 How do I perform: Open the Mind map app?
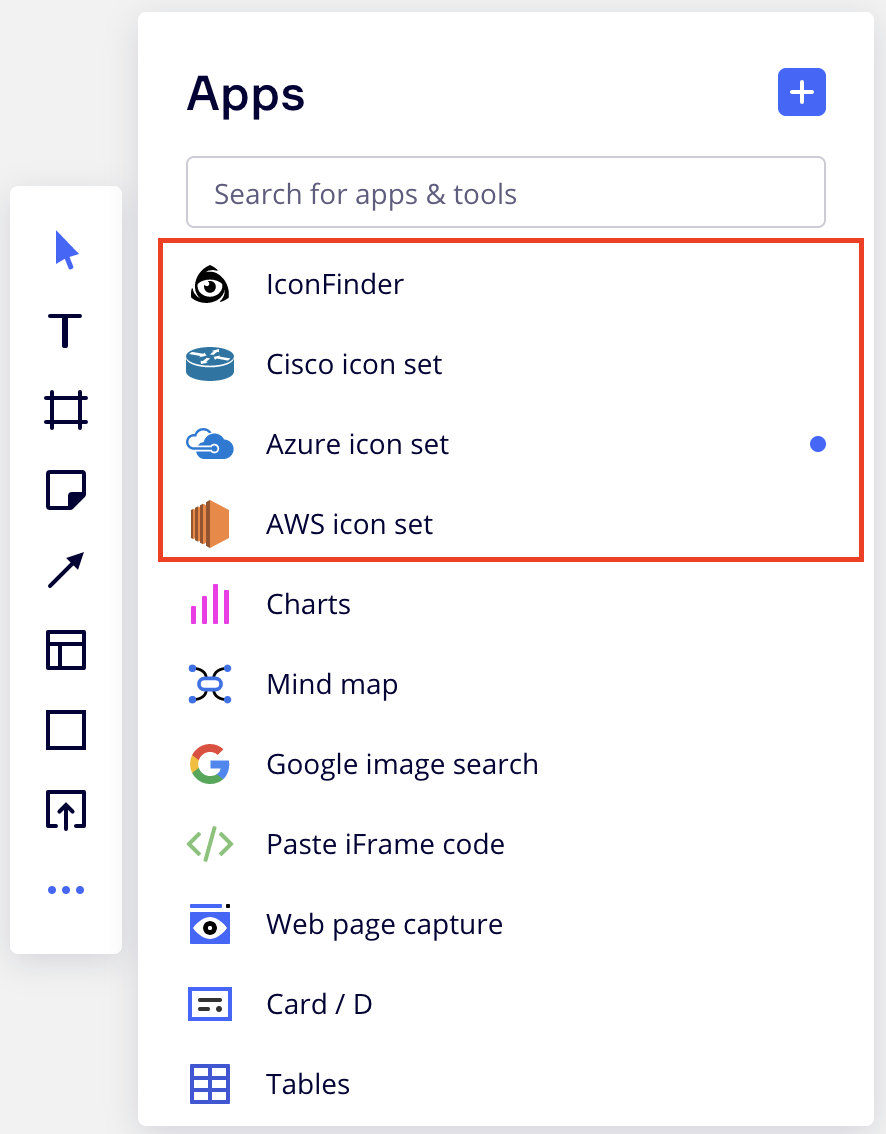pos(332,685)
